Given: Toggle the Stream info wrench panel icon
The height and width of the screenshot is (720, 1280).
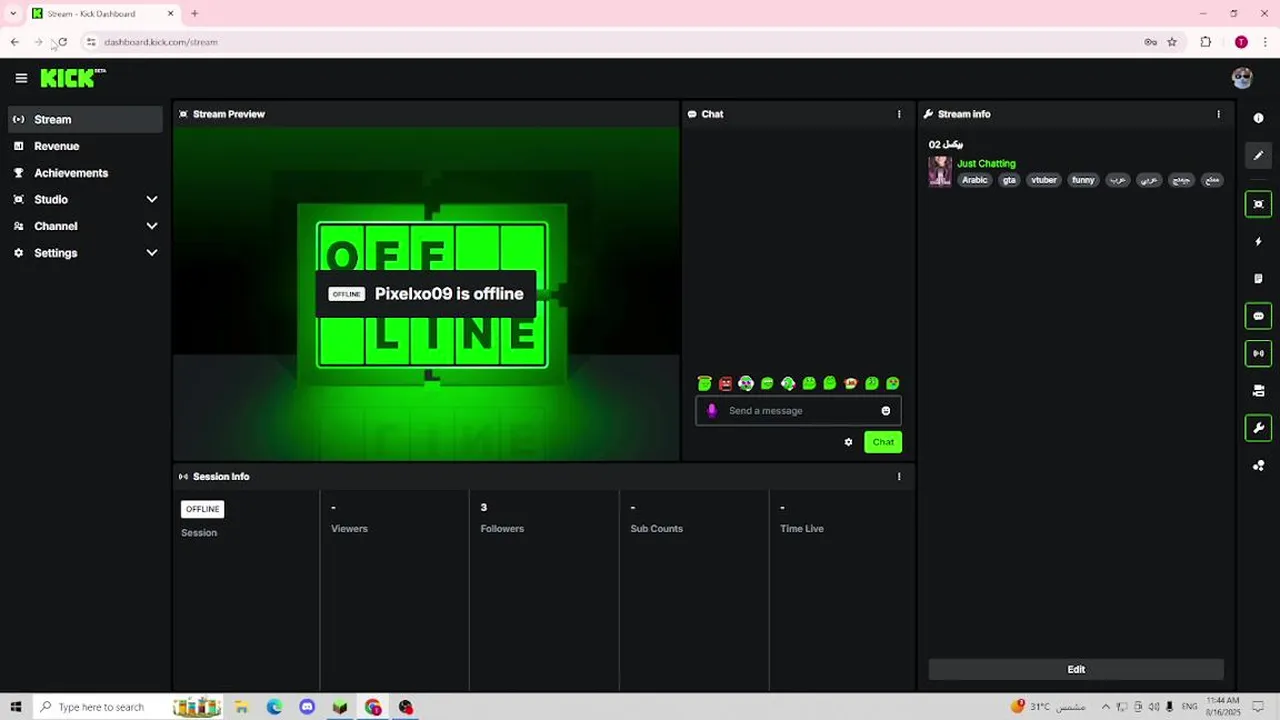Looking at the screenshot, I should click(x=1258, y=428).
